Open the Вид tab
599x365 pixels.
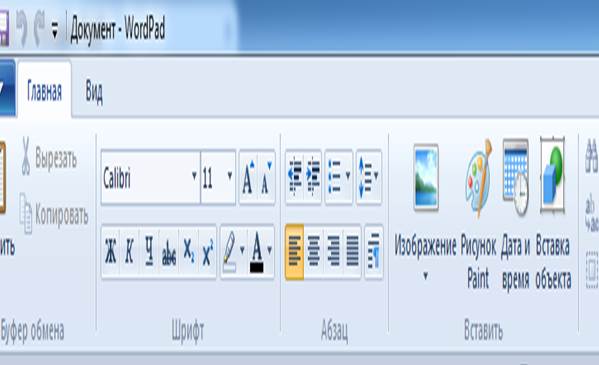point(94,92)
